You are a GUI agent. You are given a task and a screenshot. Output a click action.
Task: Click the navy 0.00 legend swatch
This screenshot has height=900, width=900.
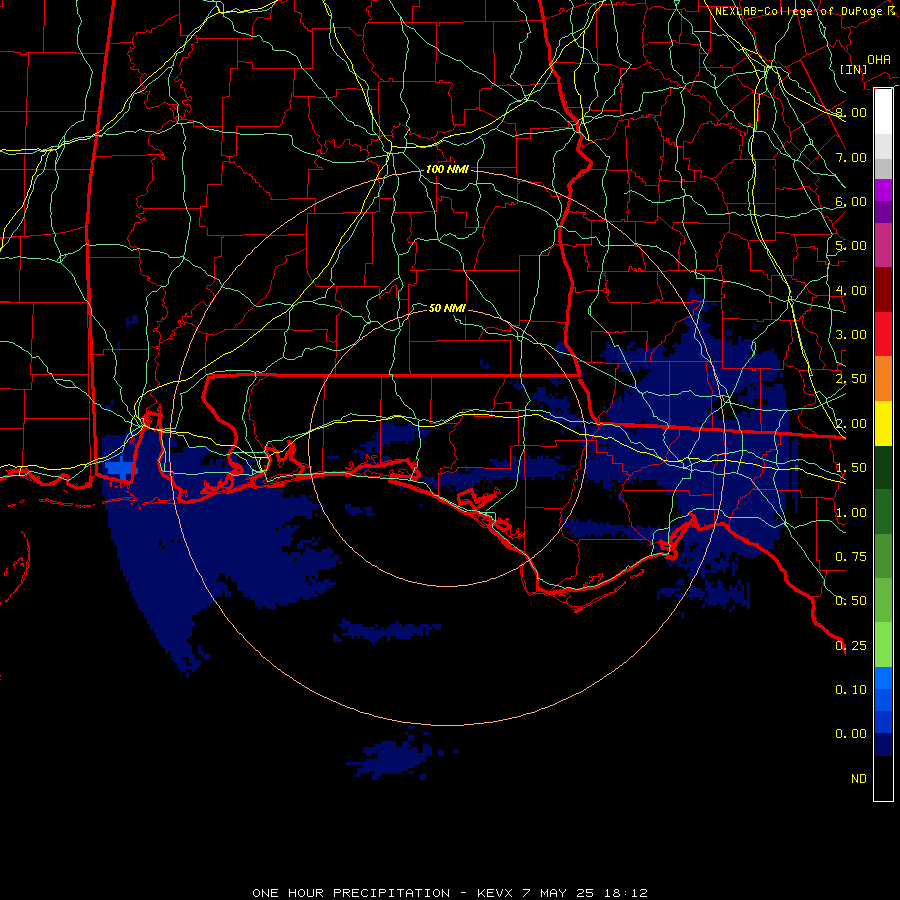coord(883,745)
